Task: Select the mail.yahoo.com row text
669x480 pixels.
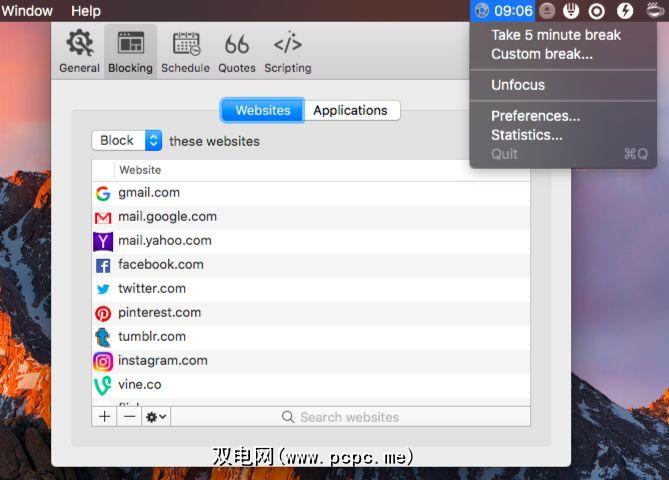Action: (165, 241)
